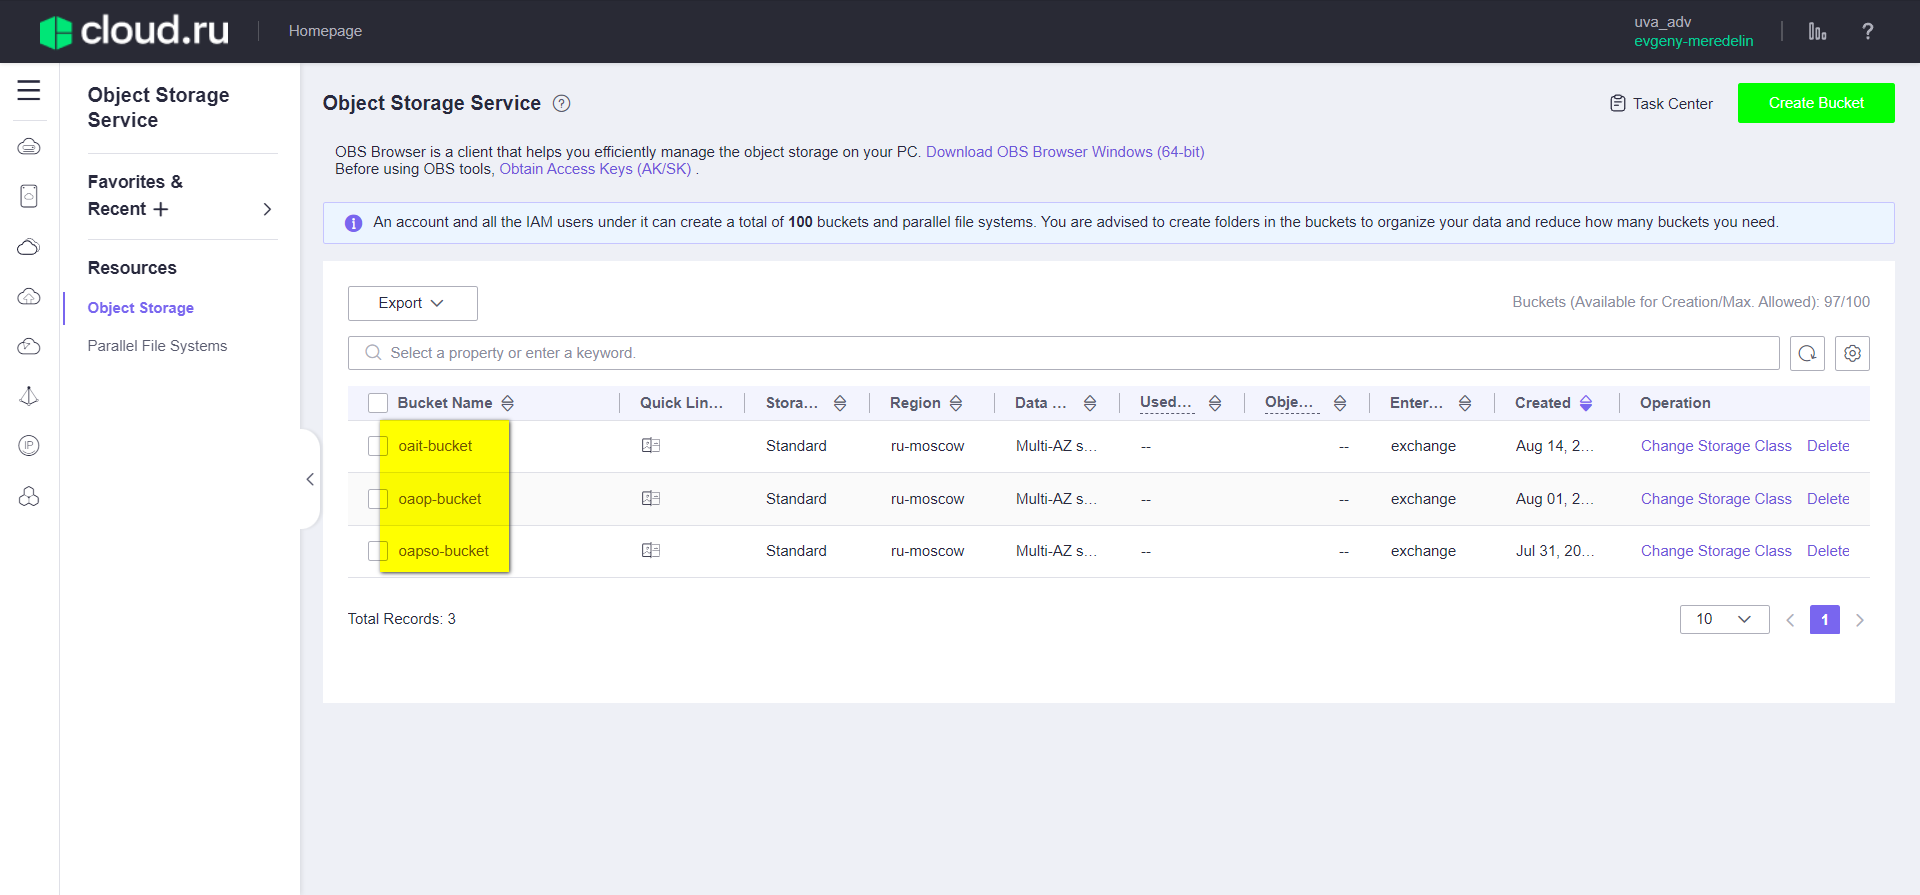Select Object Storage in sidebar
Screen dimensions: 1920x895
pos(141,308)
